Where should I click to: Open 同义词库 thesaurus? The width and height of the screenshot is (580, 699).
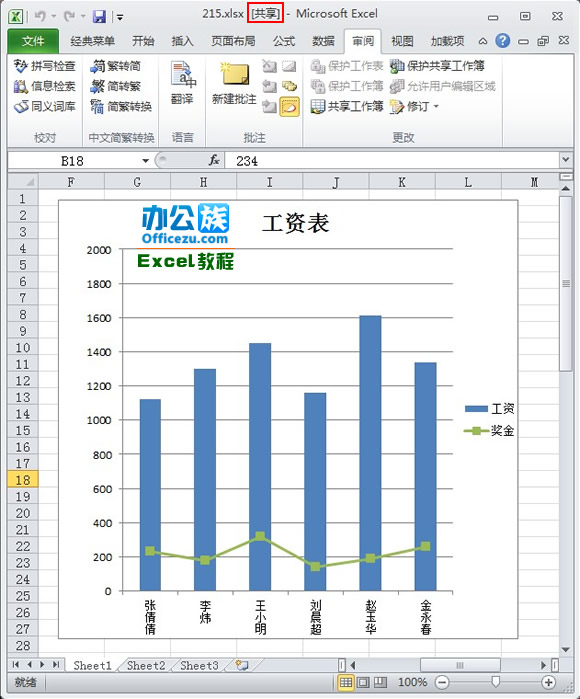coord(45,107)
